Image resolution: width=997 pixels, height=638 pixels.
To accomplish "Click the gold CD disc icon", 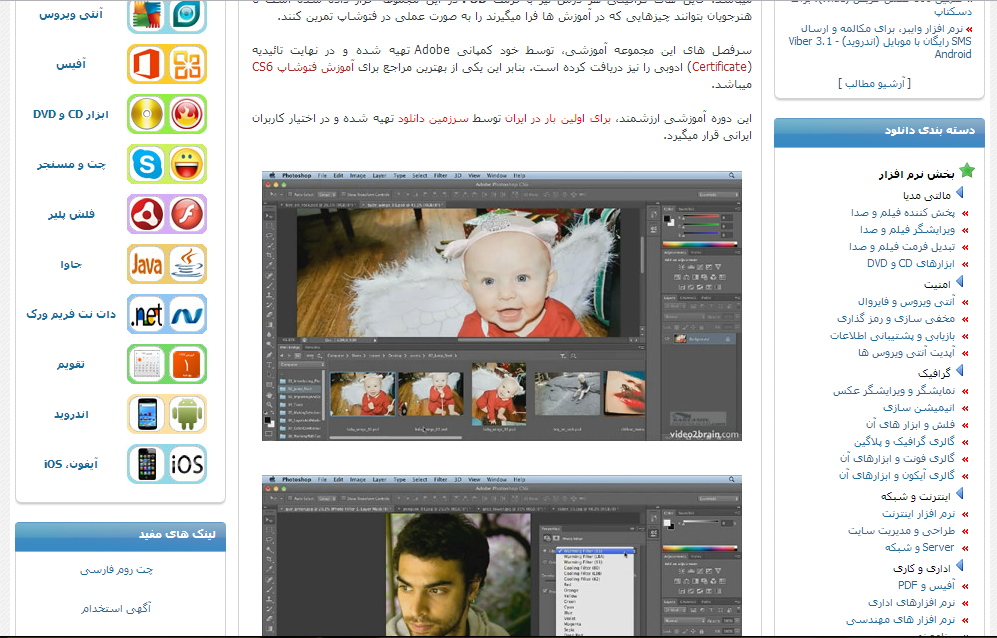I will click(x=147, y=114).
